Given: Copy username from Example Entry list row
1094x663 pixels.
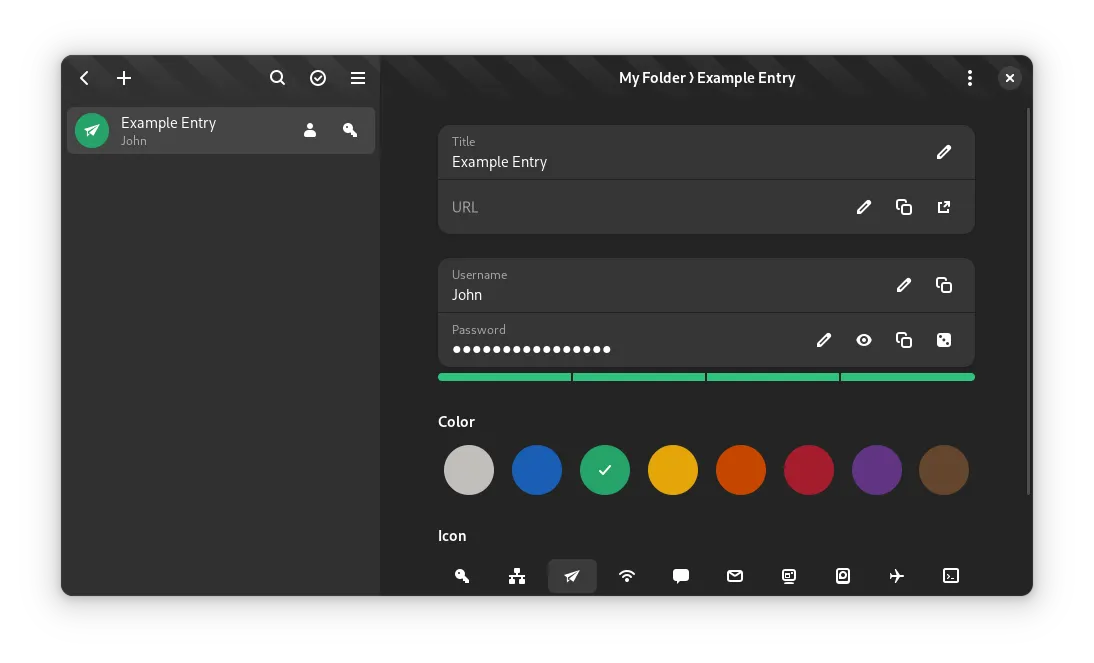Looking at the screenshot, I should click(310, 130).
